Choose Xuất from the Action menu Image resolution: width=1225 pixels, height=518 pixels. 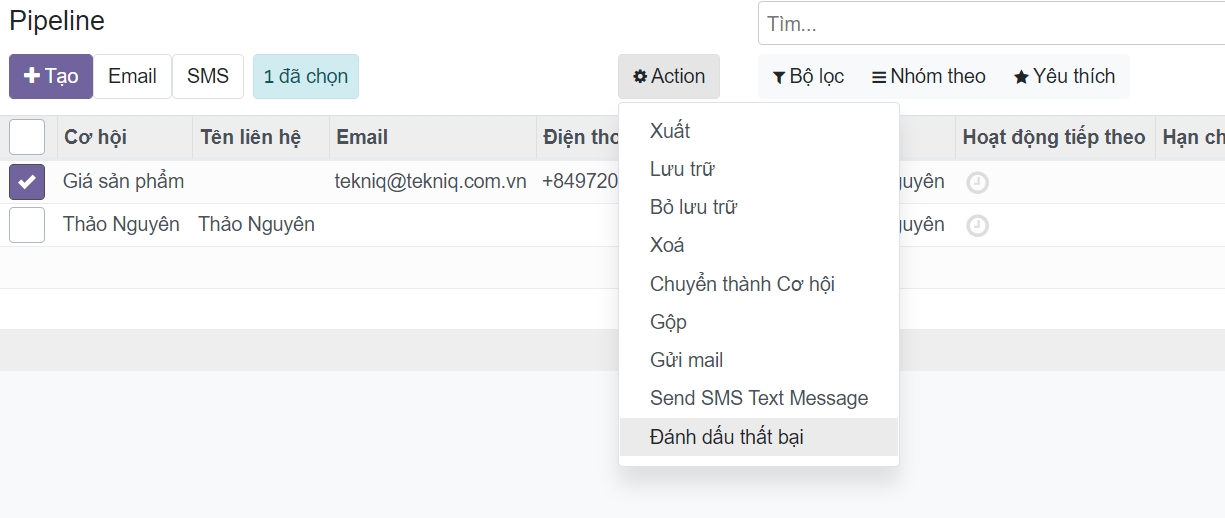[670, 131]
